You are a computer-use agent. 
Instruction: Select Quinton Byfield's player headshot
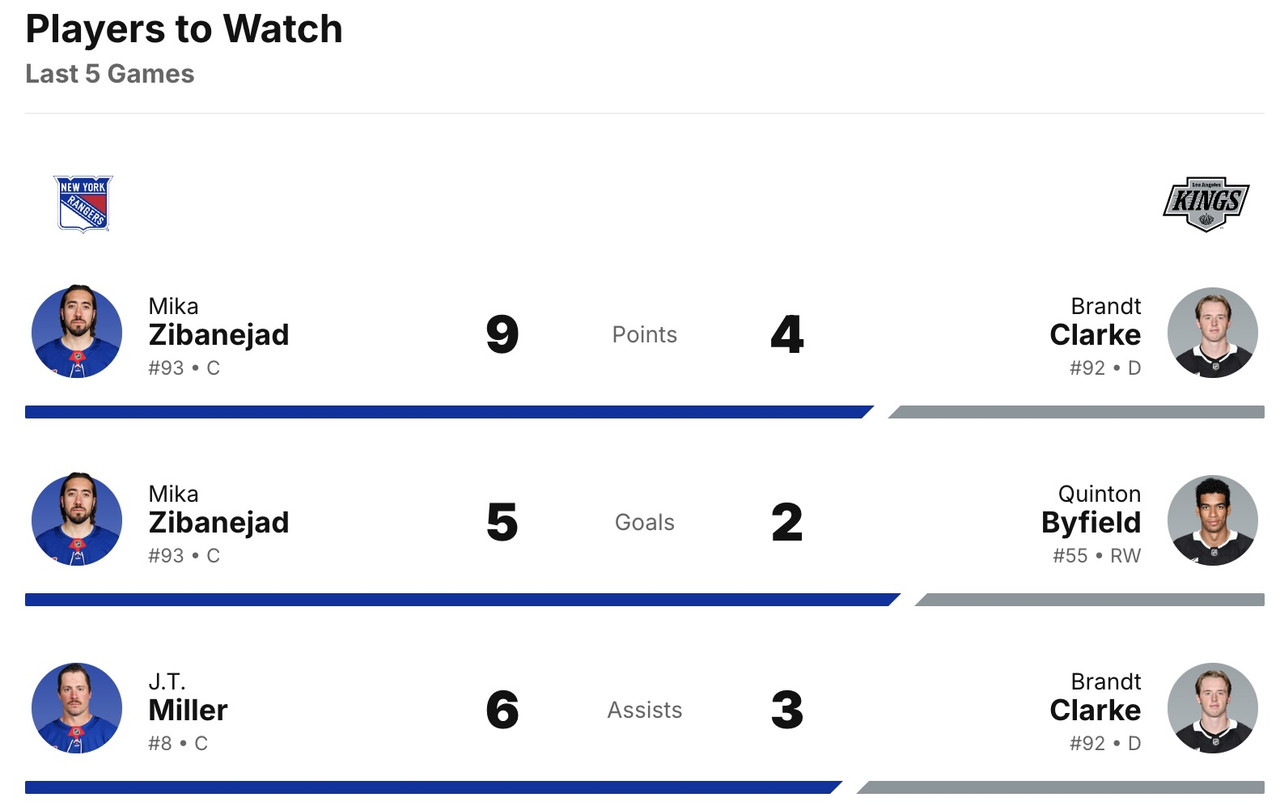[x=1212, y=521]
